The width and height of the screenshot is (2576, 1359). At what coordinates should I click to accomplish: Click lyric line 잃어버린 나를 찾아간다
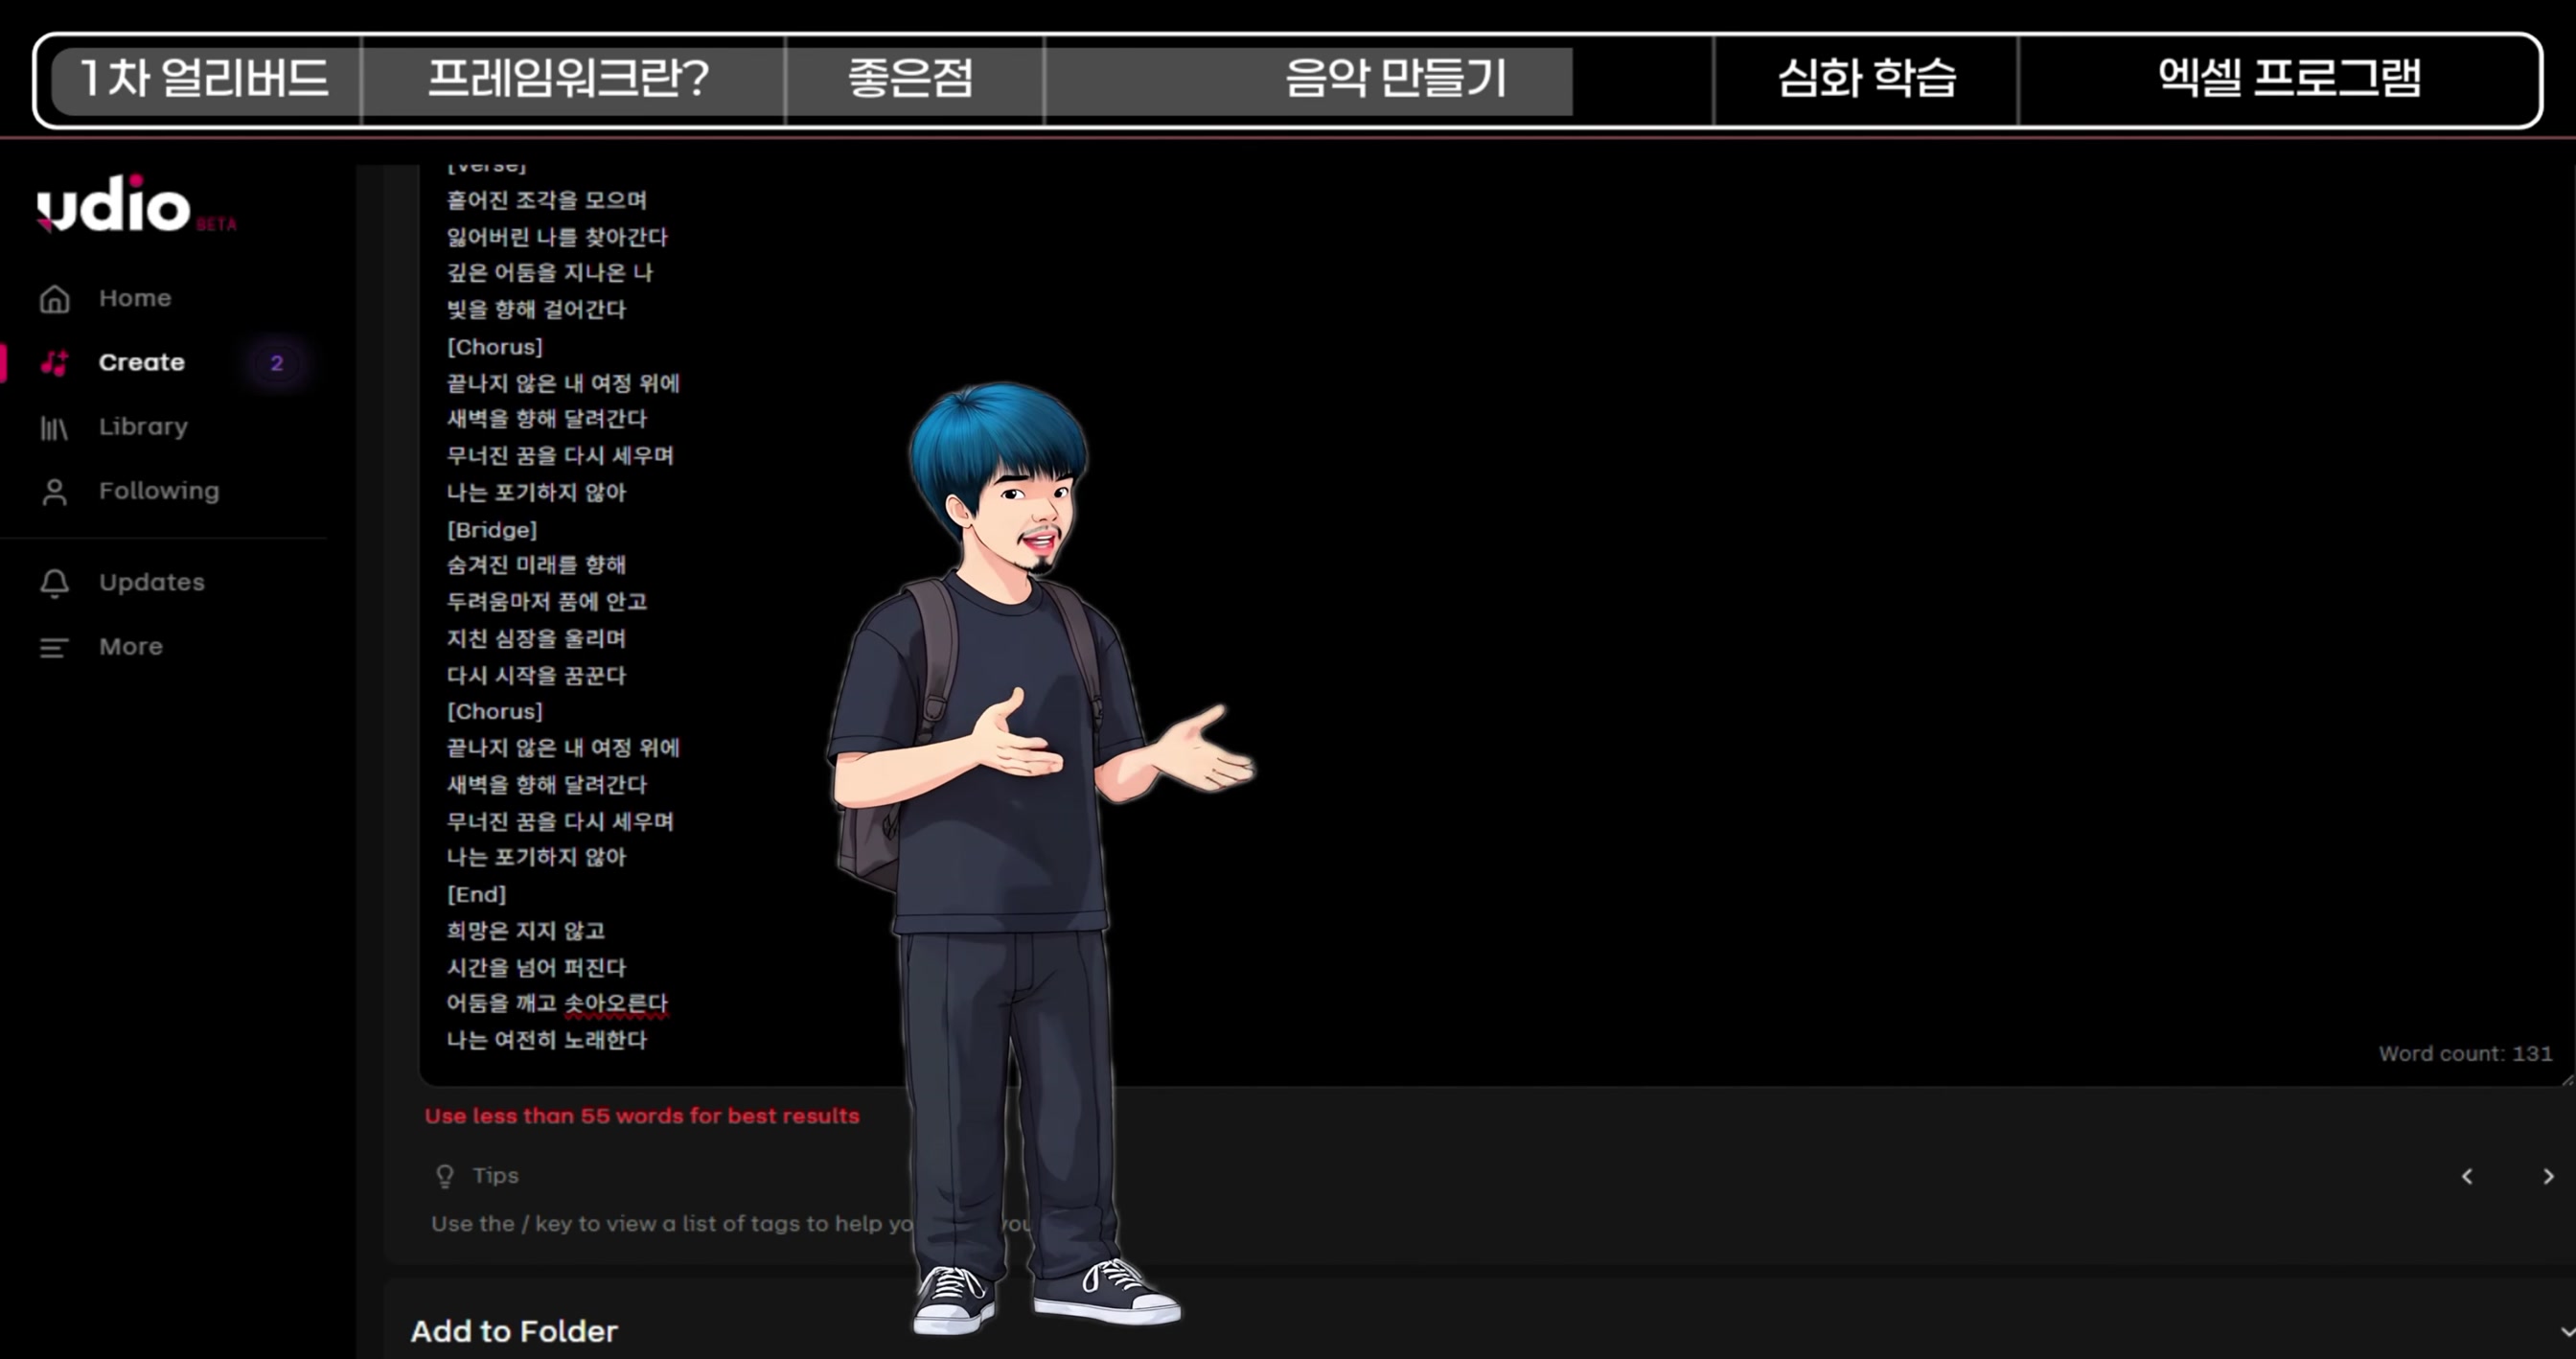click(557, 237)
